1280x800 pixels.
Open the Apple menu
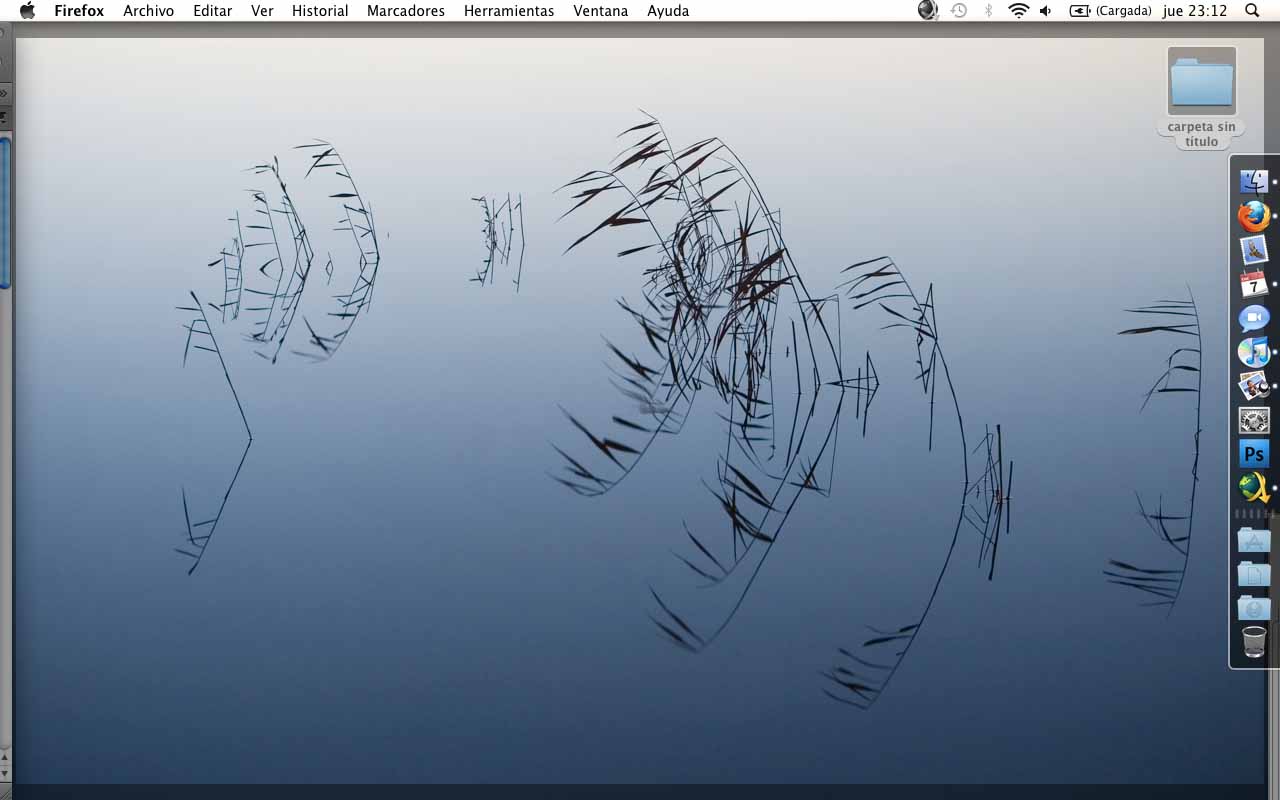(x=27, y=11)
